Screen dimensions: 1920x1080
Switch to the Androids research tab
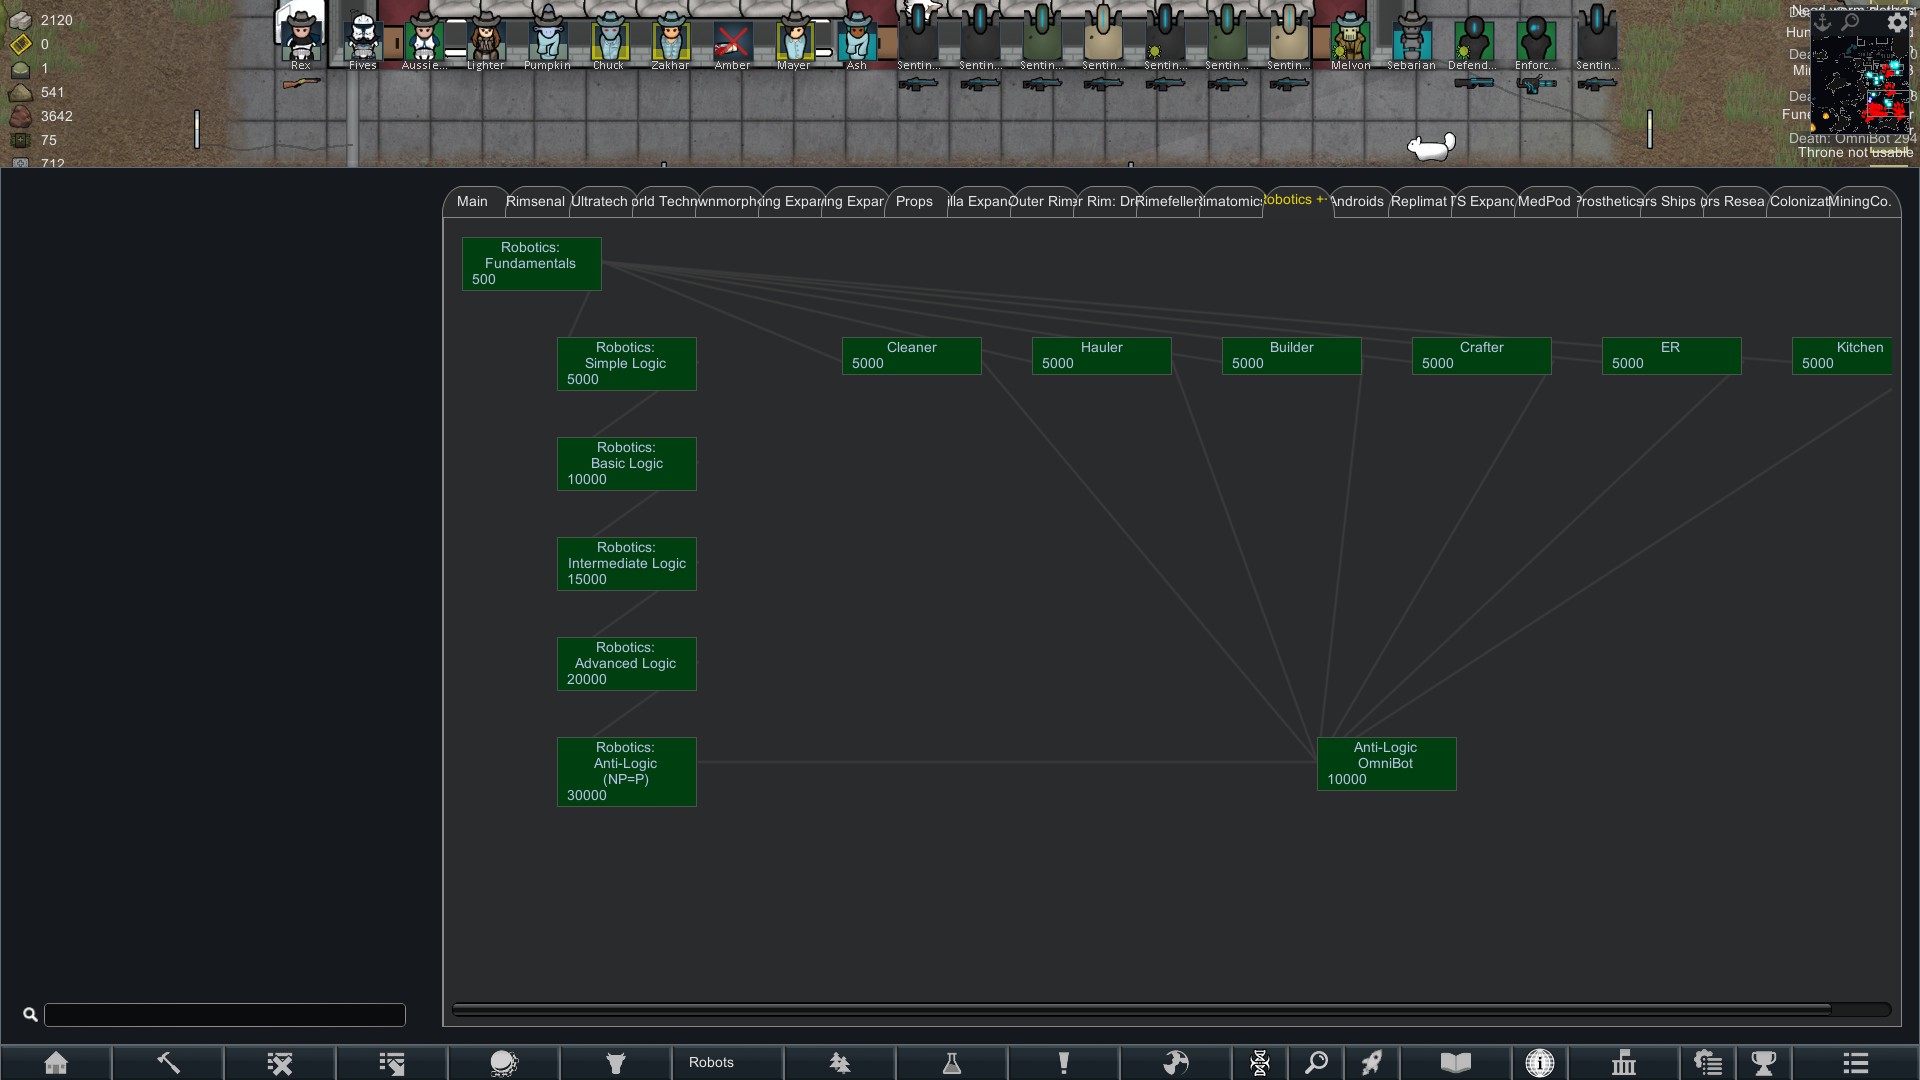(1357, 201)
